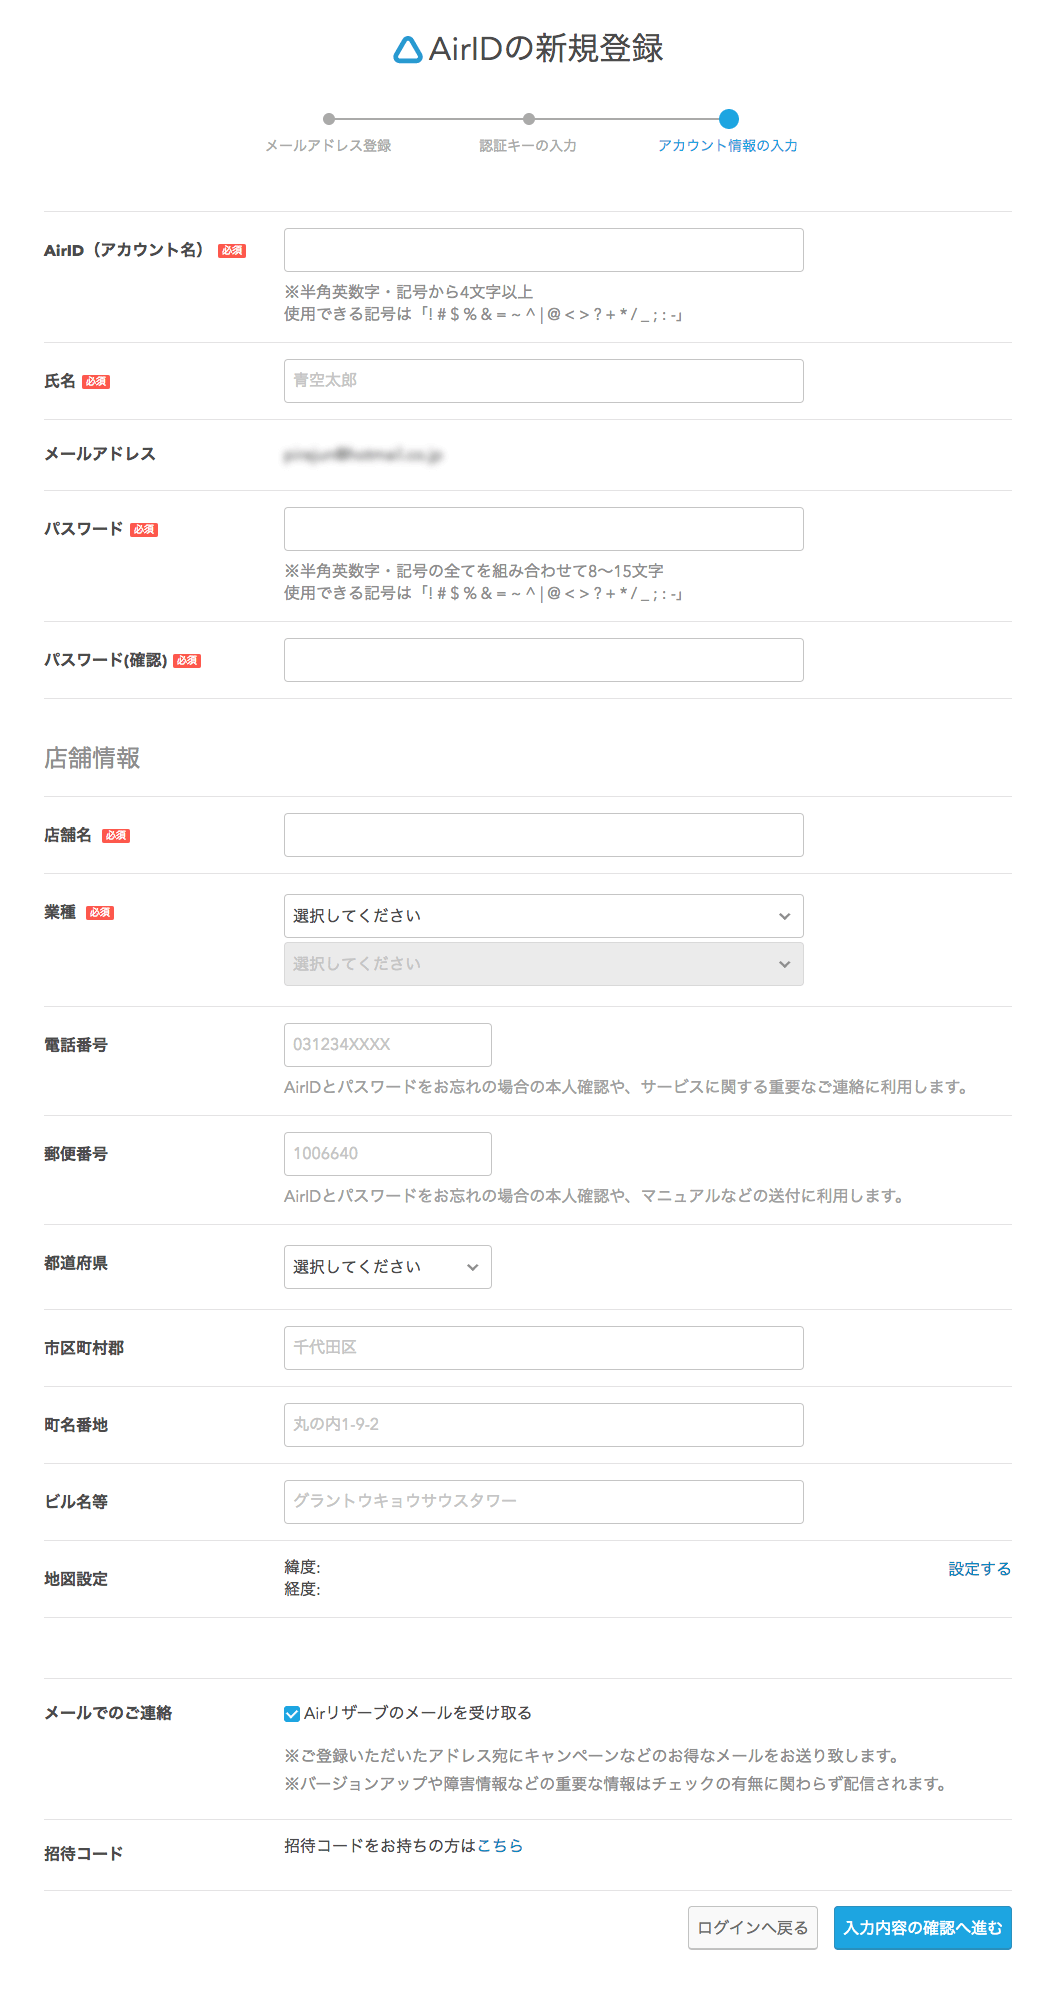The image size is (1057, 1990).
Task: Click the AirID account name field
Action: [x=543, y=250]
